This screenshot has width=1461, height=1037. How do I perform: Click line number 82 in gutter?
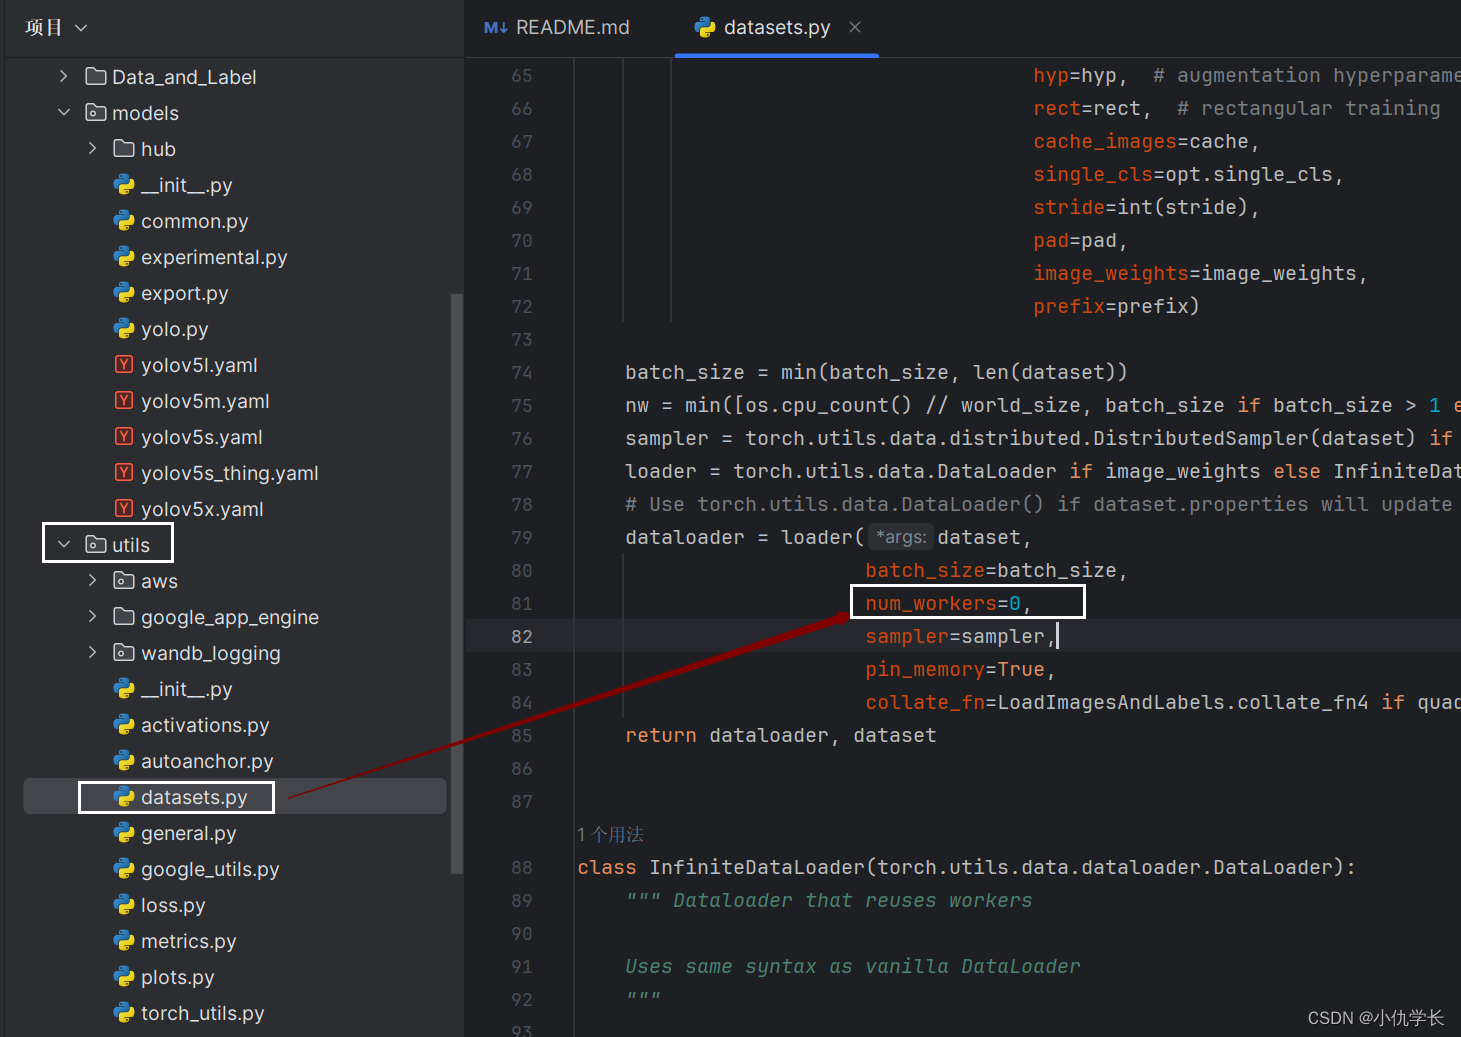point(522,637)
